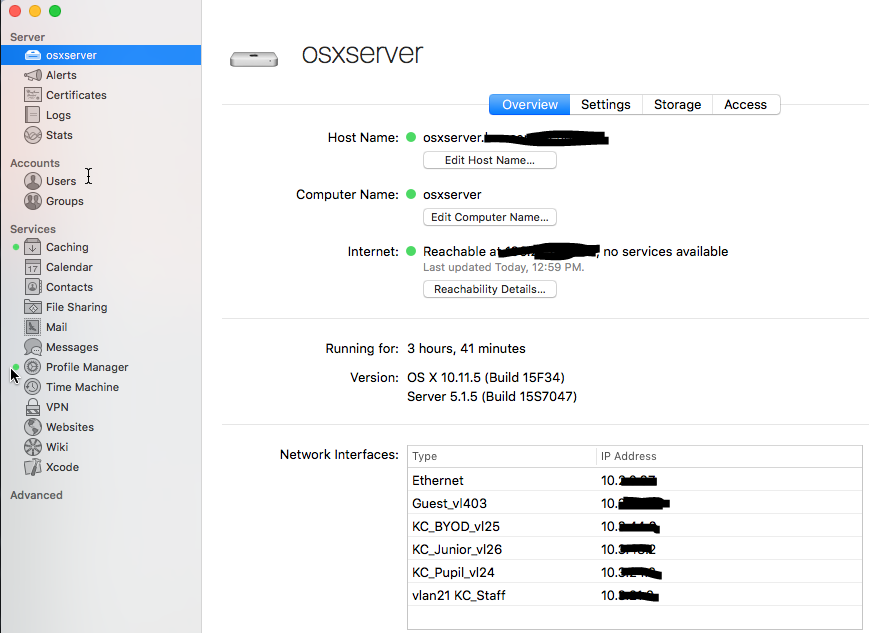Open the Certificates icon in the sidebar

tap(33, 95)
